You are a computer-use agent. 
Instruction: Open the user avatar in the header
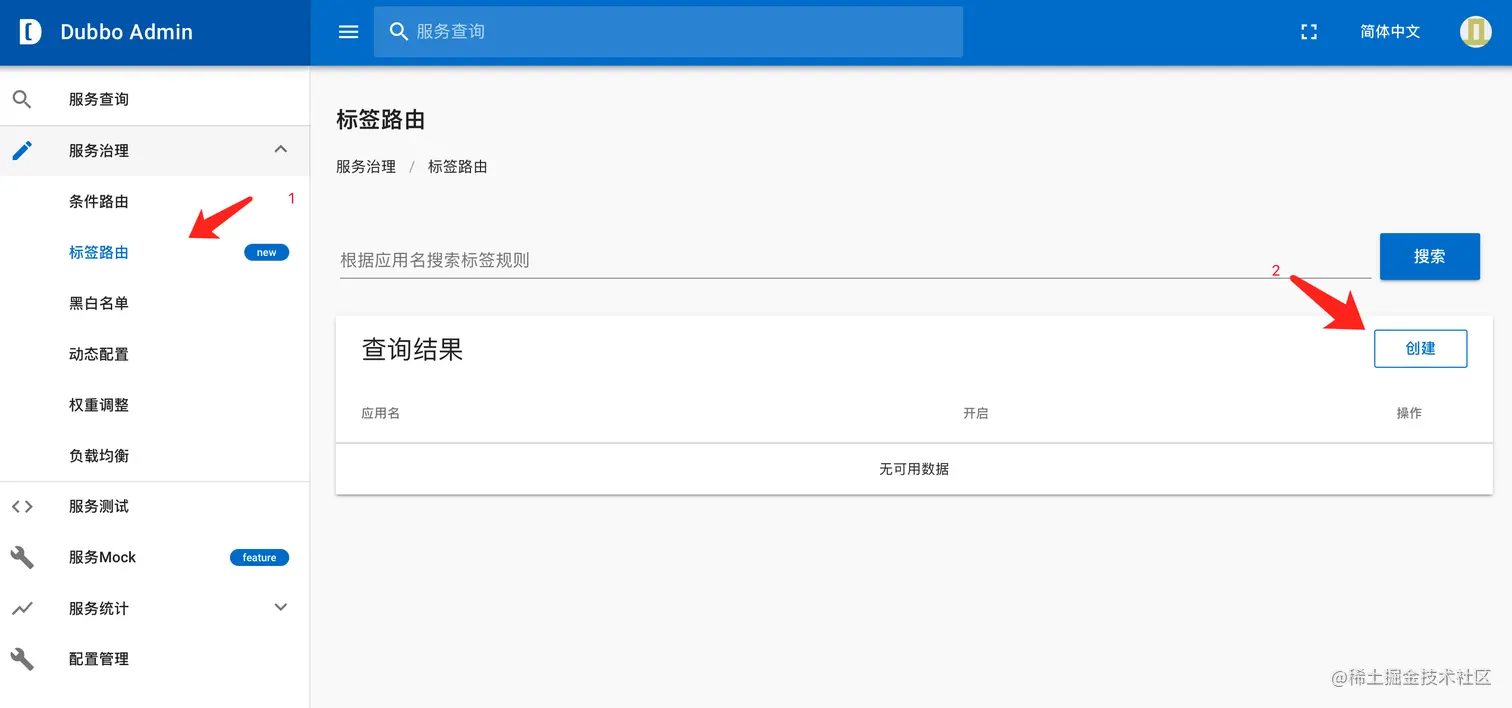(1475, 32)
